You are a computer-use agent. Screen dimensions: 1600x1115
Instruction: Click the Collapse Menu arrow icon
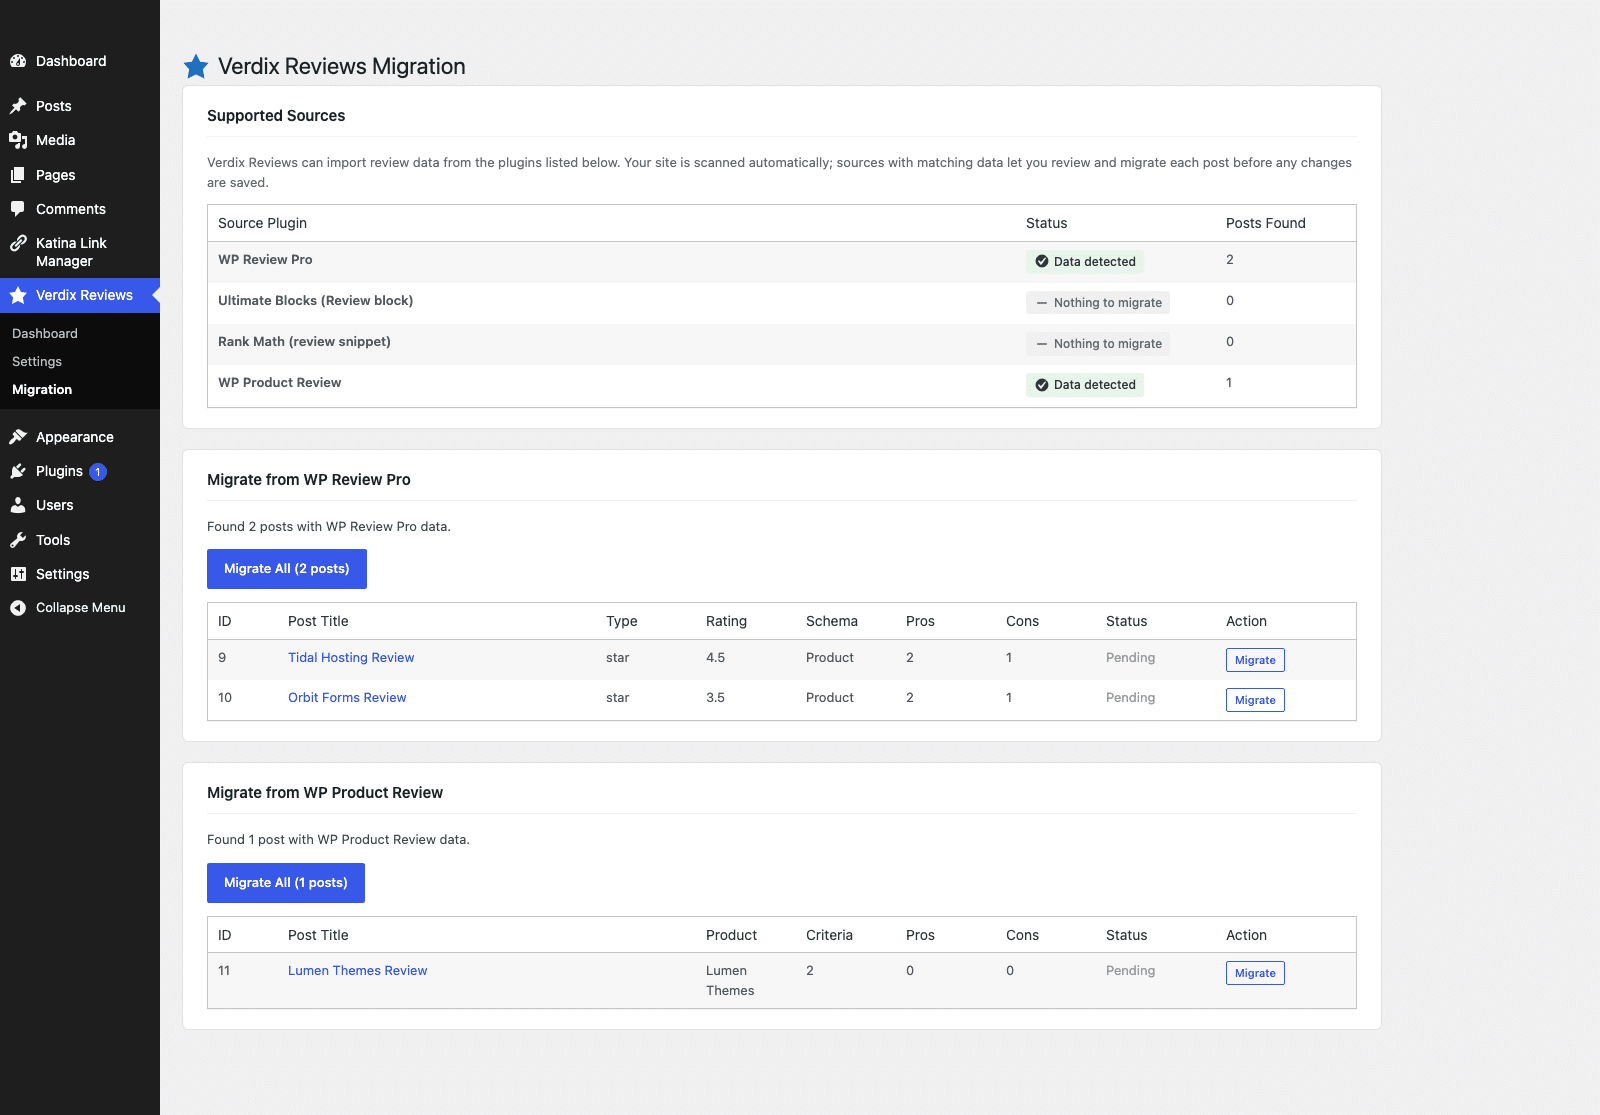[18, 608]
